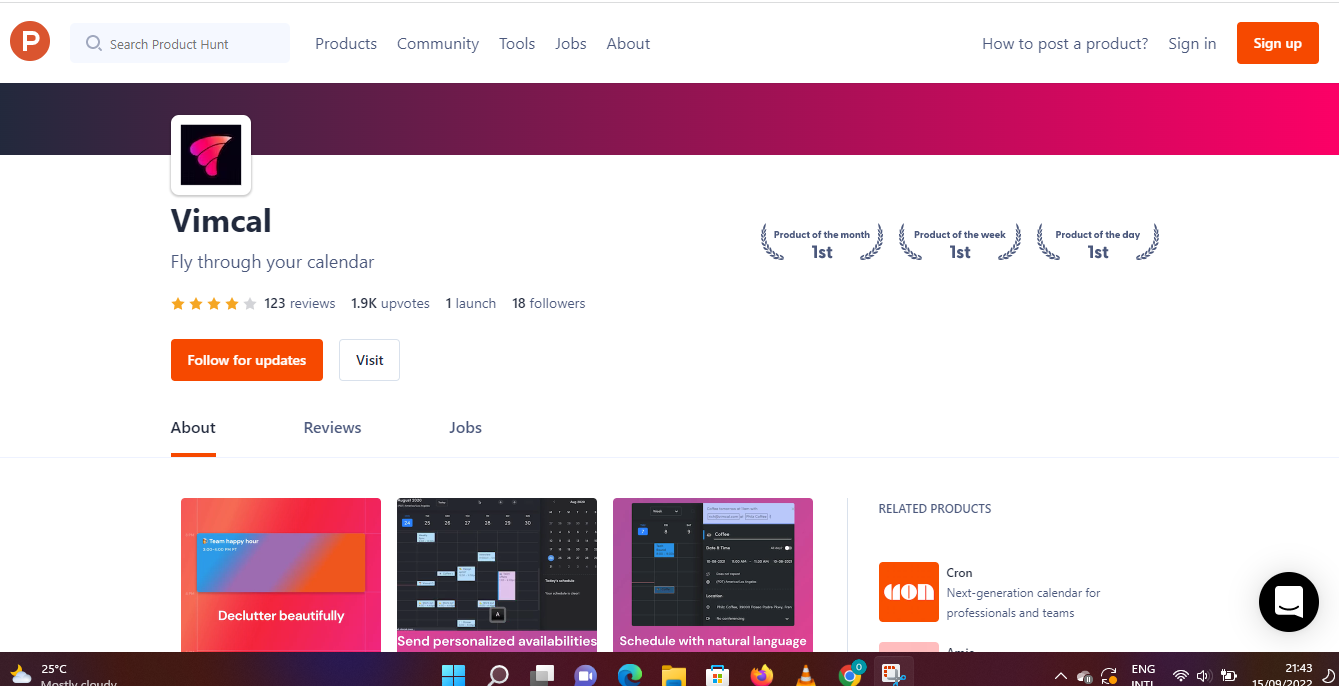The width and height of the screenshot is (1339, 686).
Task: Open the Tools menu
Action: tap(517, 44)
